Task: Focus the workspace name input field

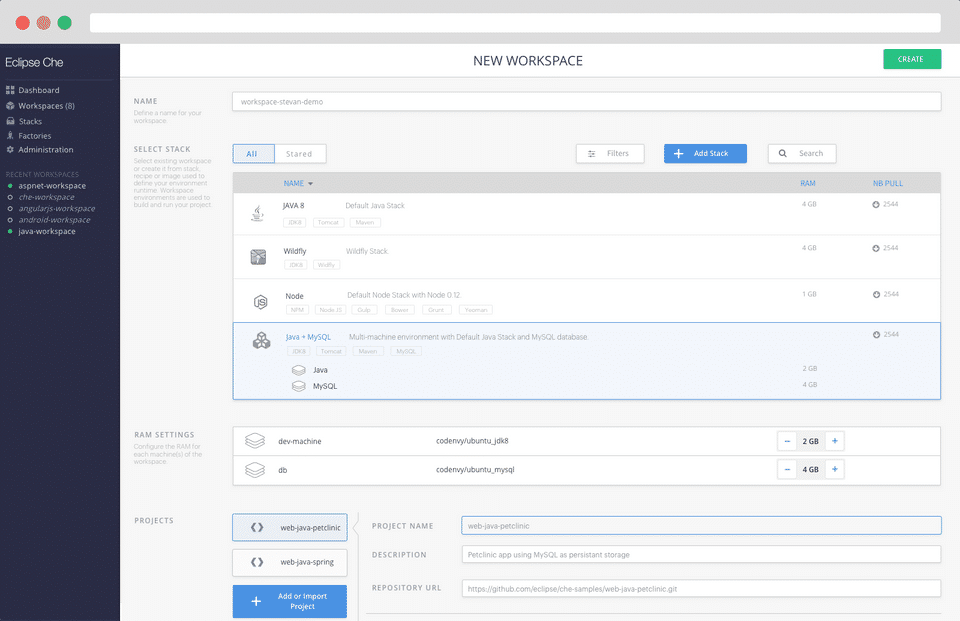Action: coord(586,102)
